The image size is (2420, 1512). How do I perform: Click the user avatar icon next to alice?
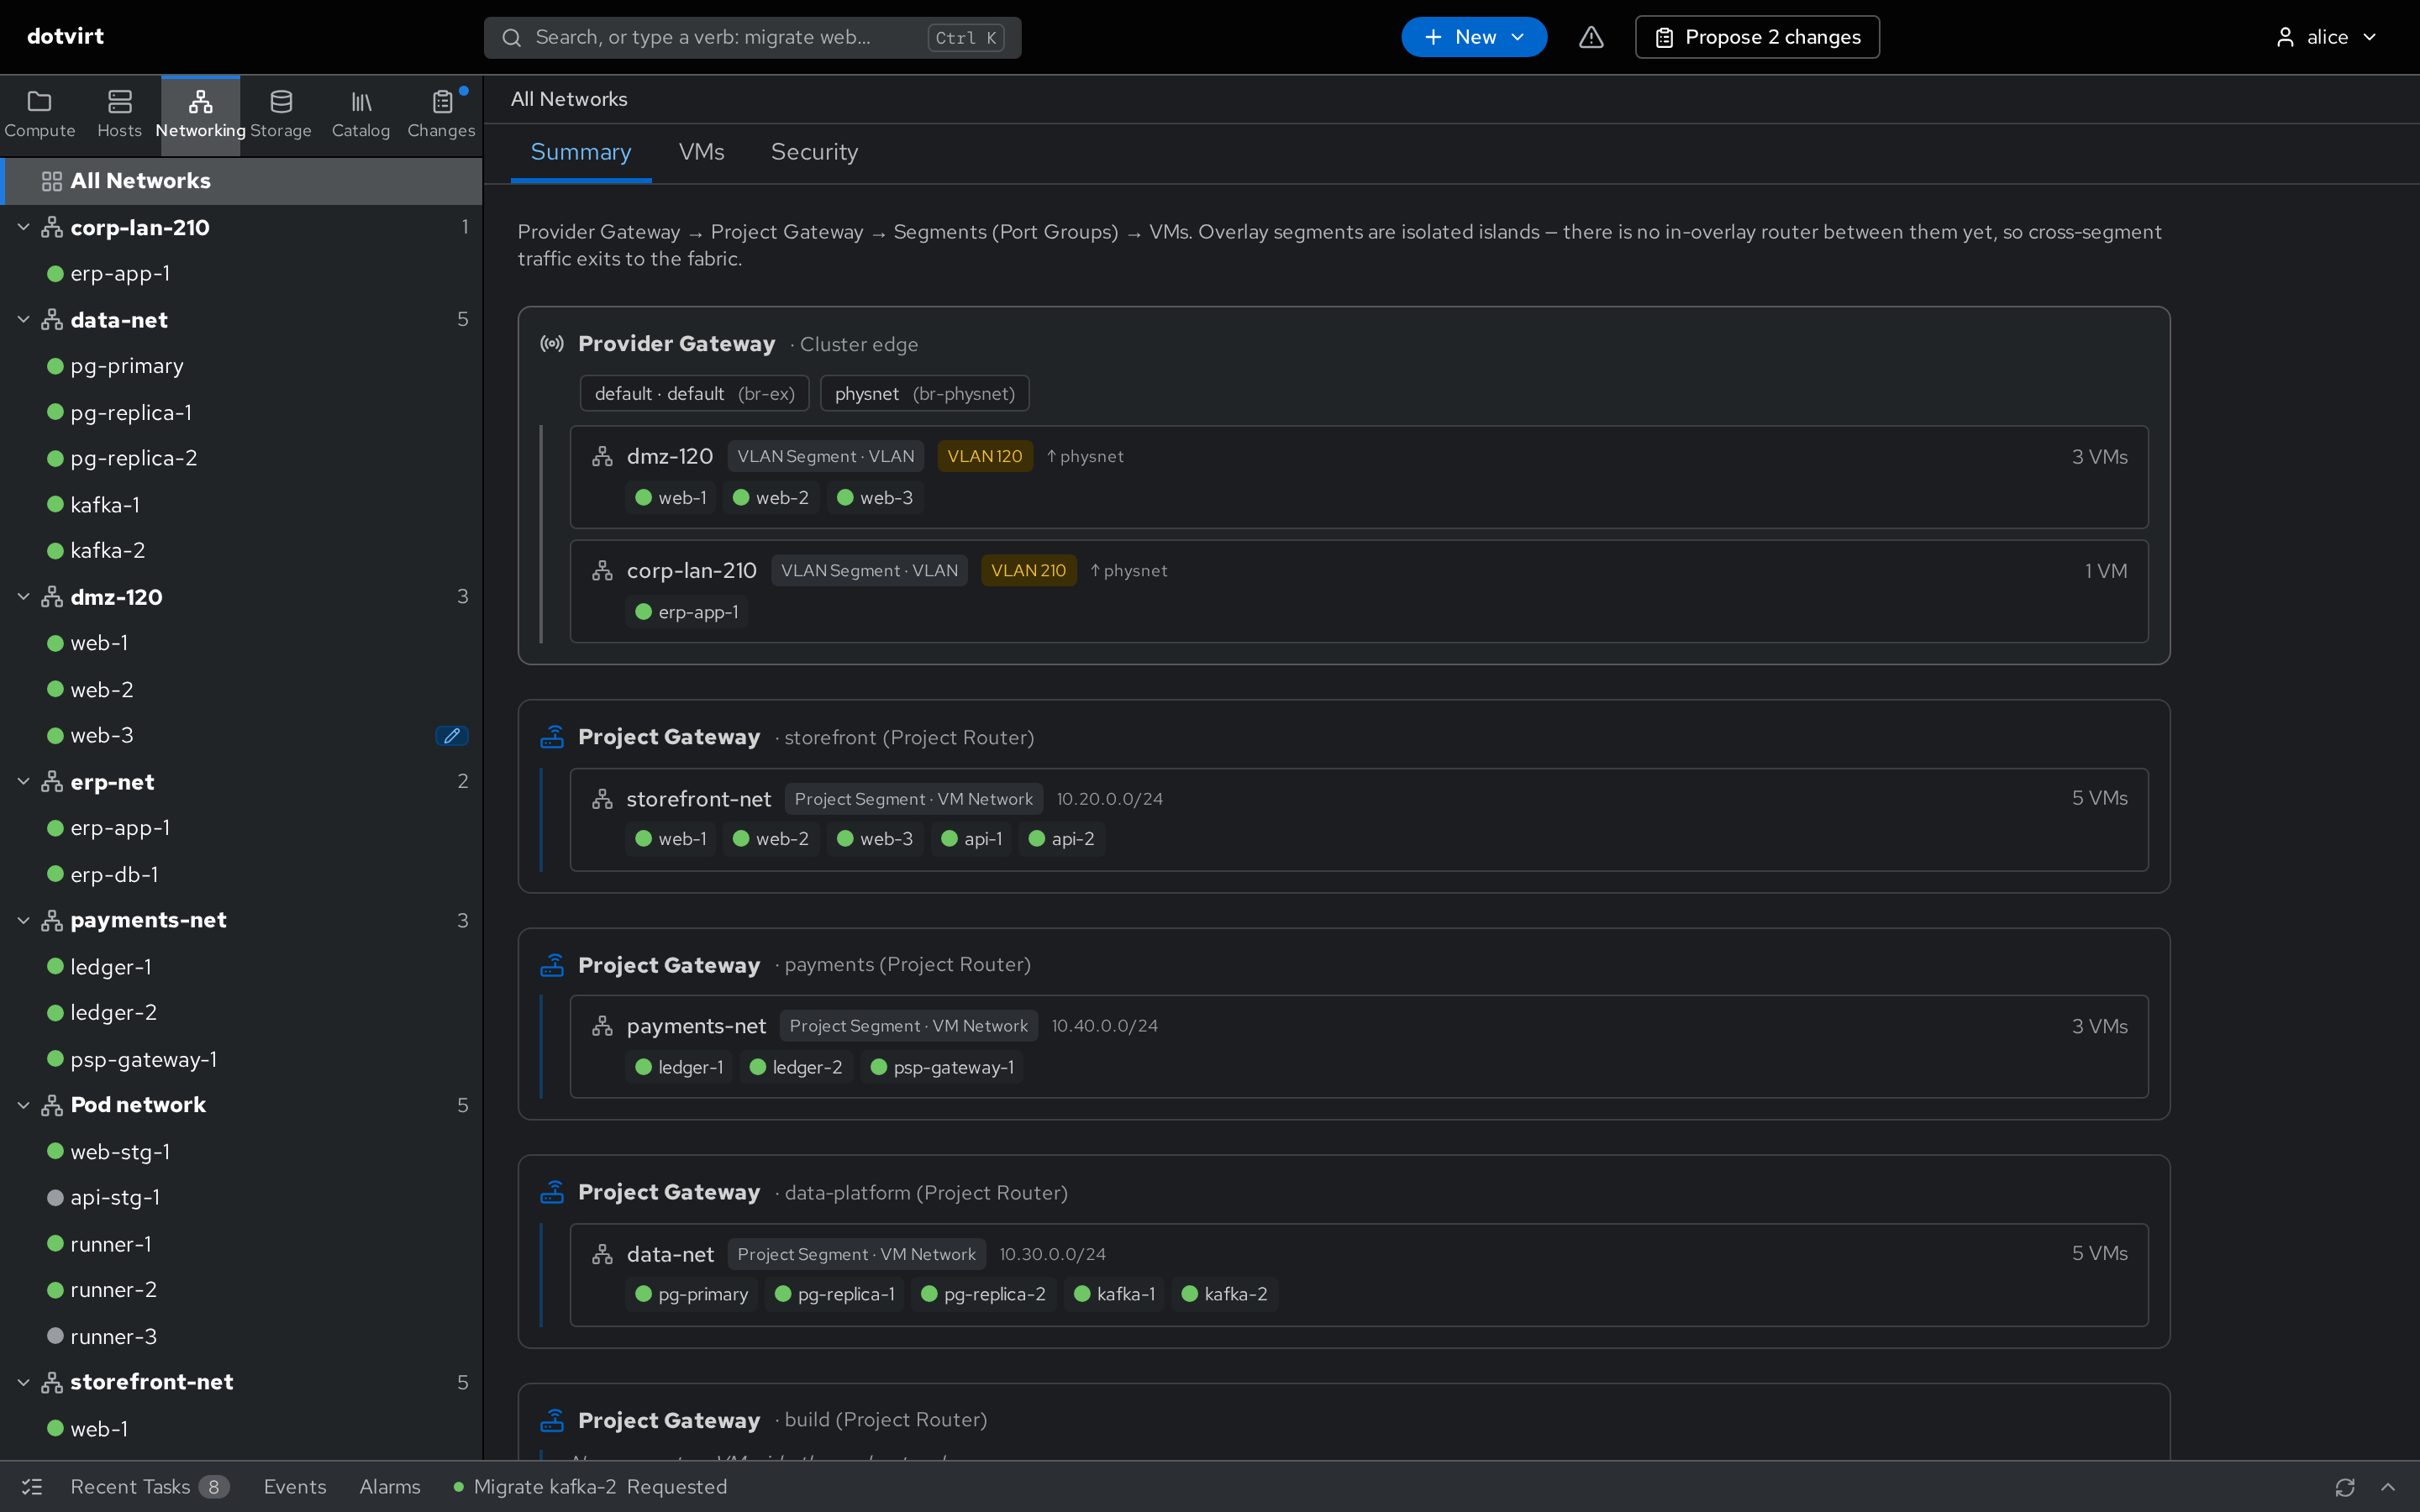(x=2285, y=37)
